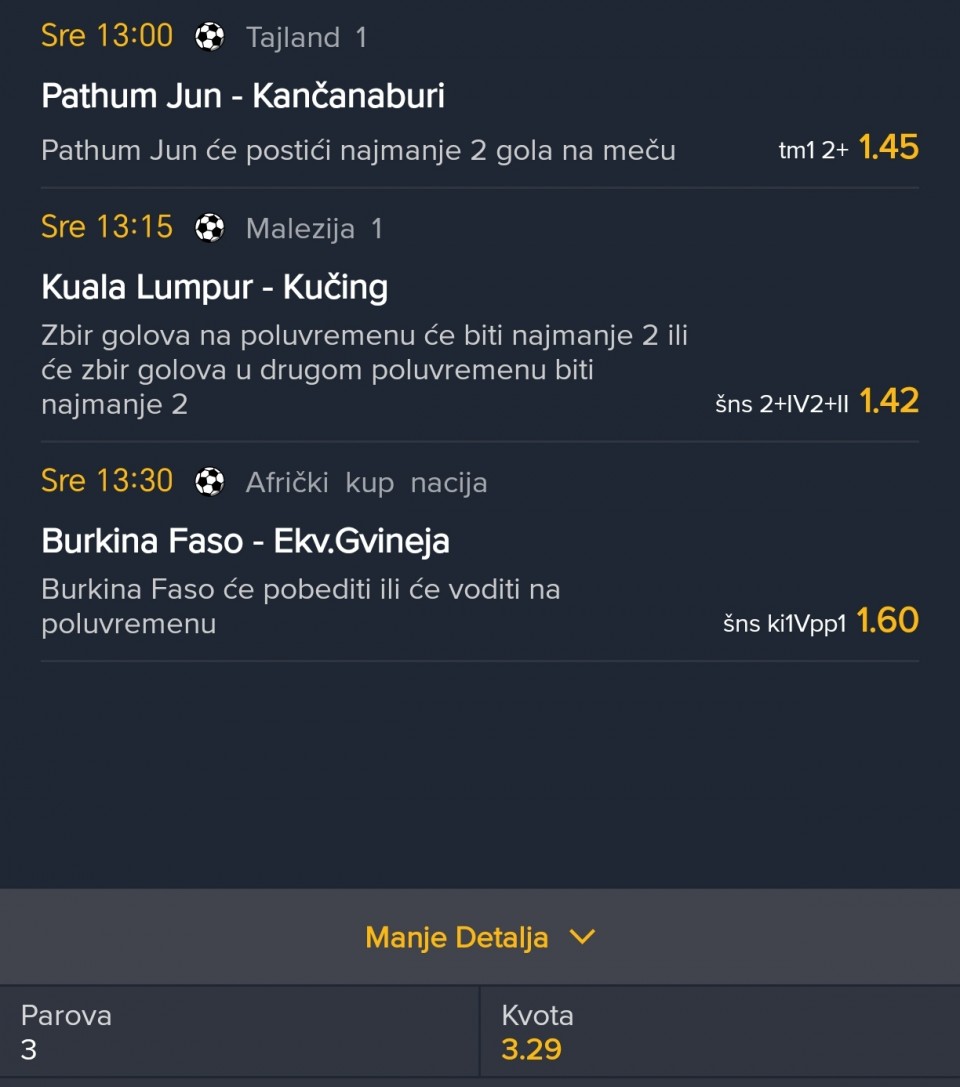Click the Malezija 1 league label

(x=314, y=229)
